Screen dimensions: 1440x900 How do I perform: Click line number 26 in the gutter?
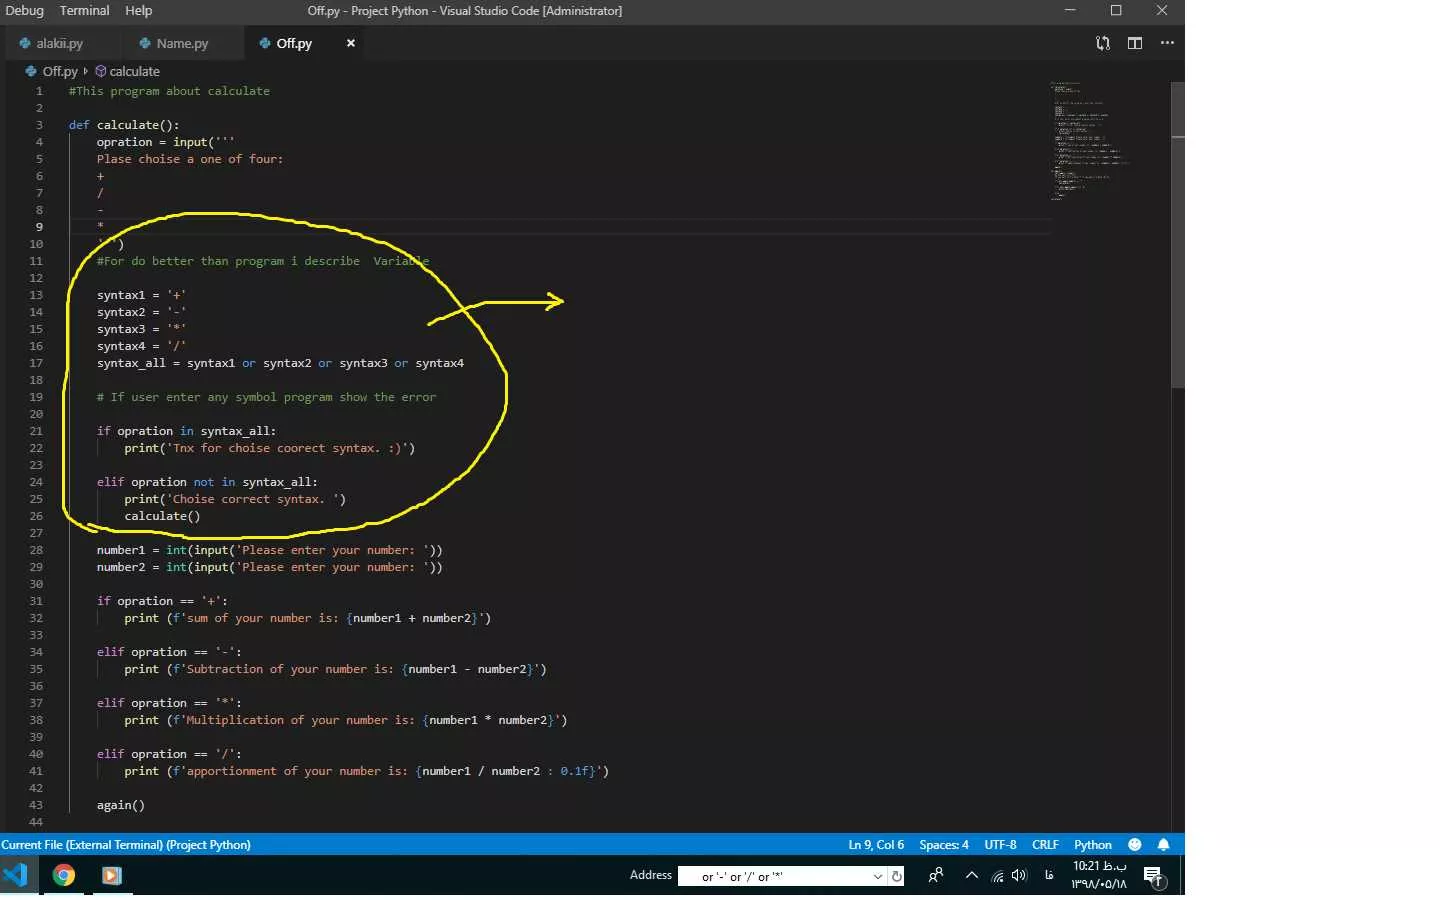click(36, 516)
